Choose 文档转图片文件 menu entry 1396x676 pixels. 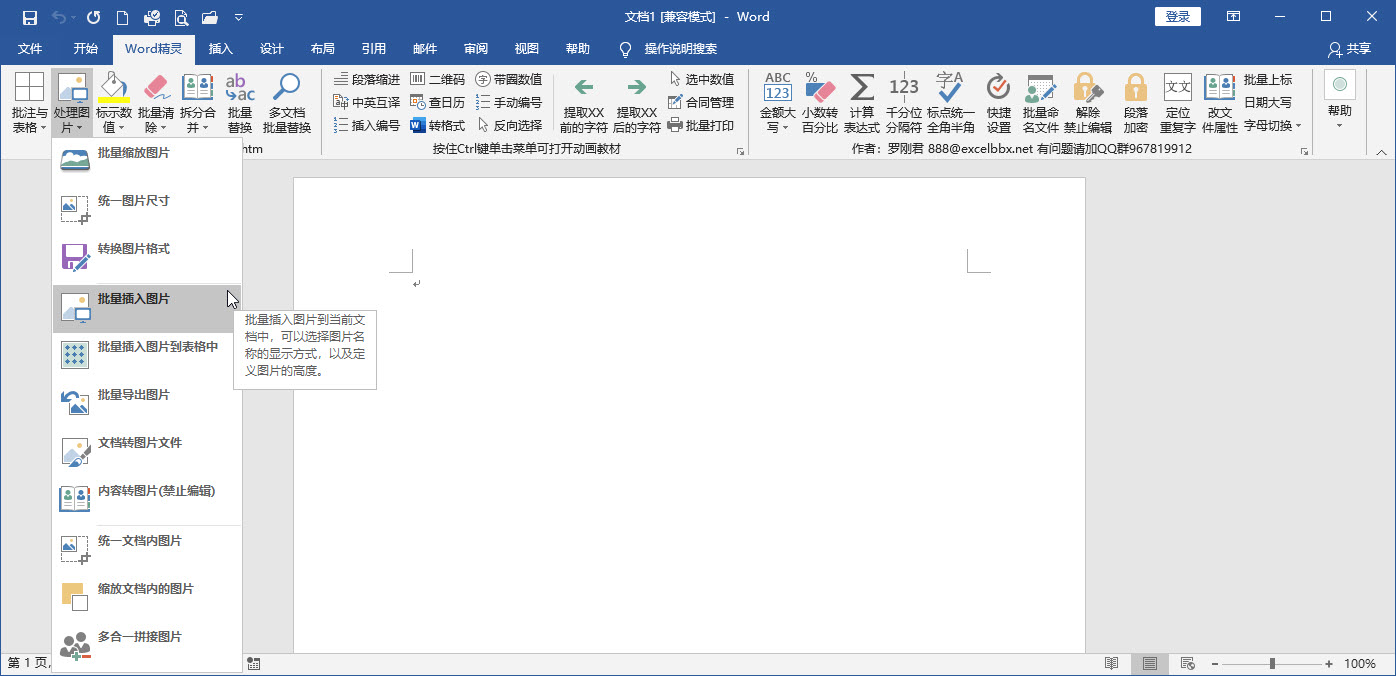[x=147, y=451]
